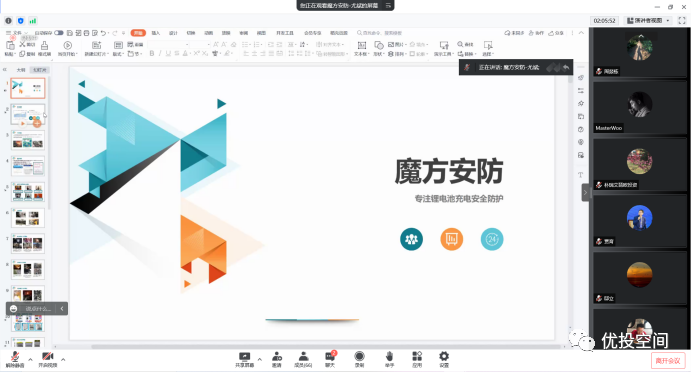Click the Undo arrow icon
This screenshot has width=692, height=372.
click(x=103, y=33)
